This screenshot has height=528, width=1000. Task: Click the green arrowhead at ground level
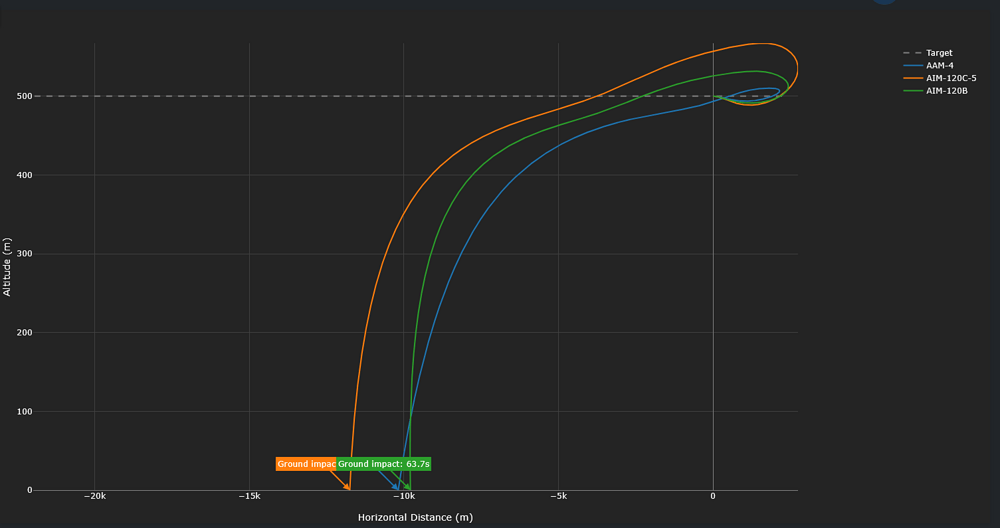coord(409,488)
